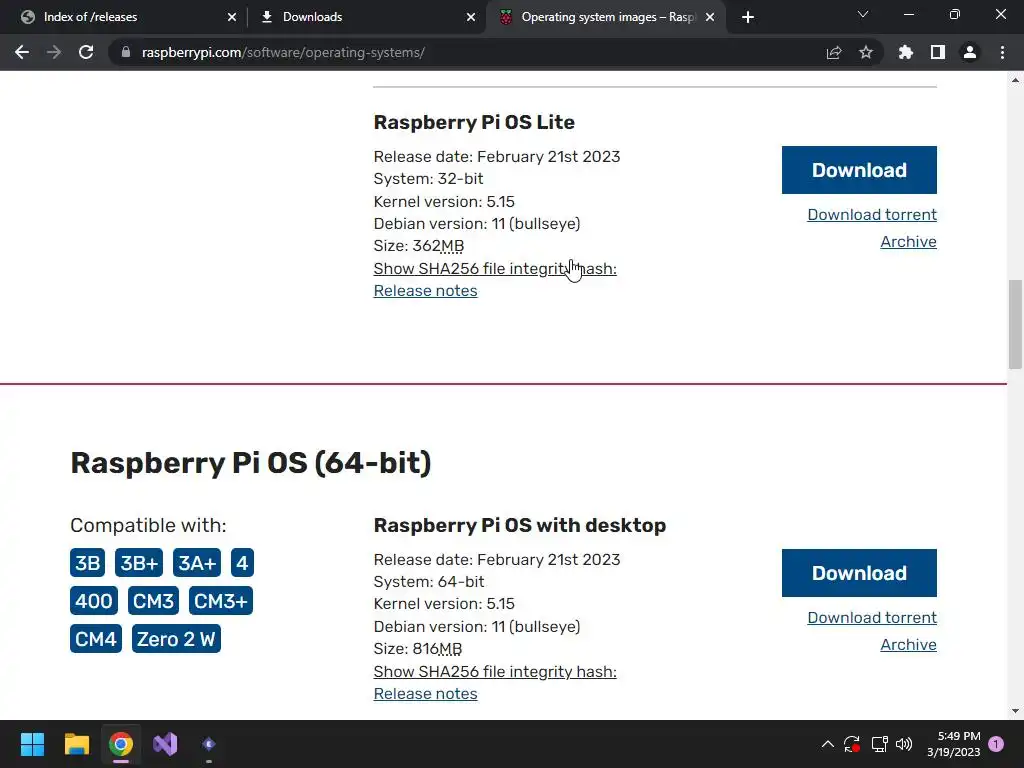Show hidden system tray icons
Viewport: 1024px width, 768px height.
click(x=827, y=744)
